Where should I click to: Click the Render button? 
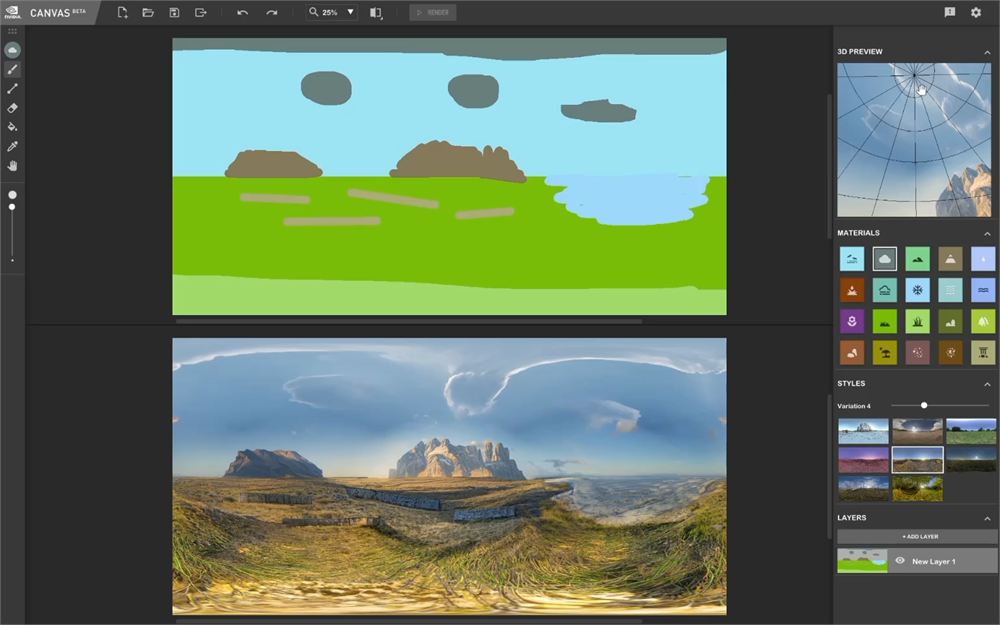[x=432, y=12]
